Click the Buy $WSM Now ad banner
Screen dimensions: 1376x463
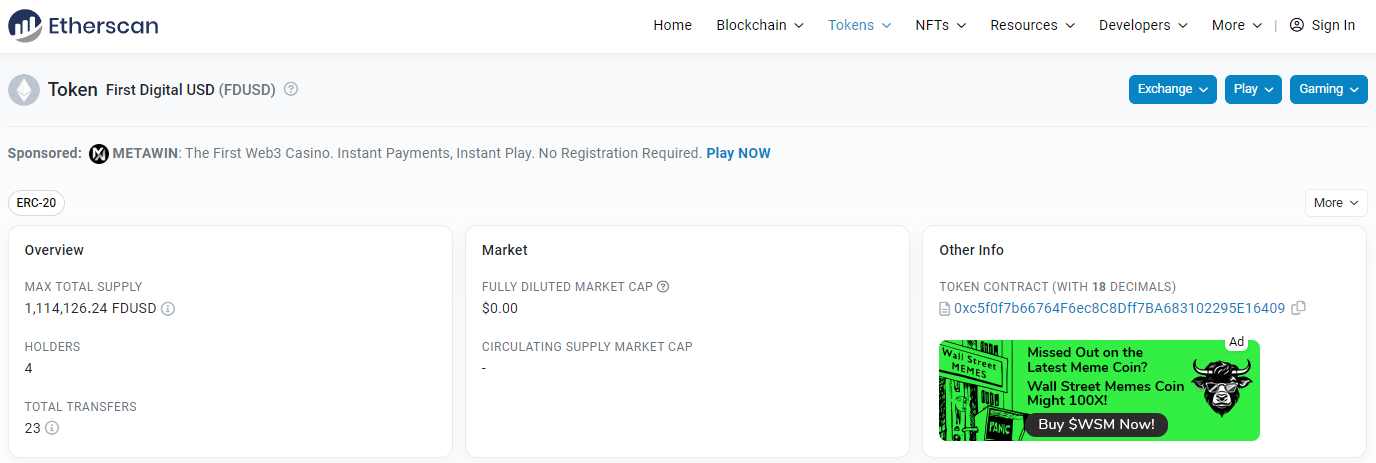1096,425
